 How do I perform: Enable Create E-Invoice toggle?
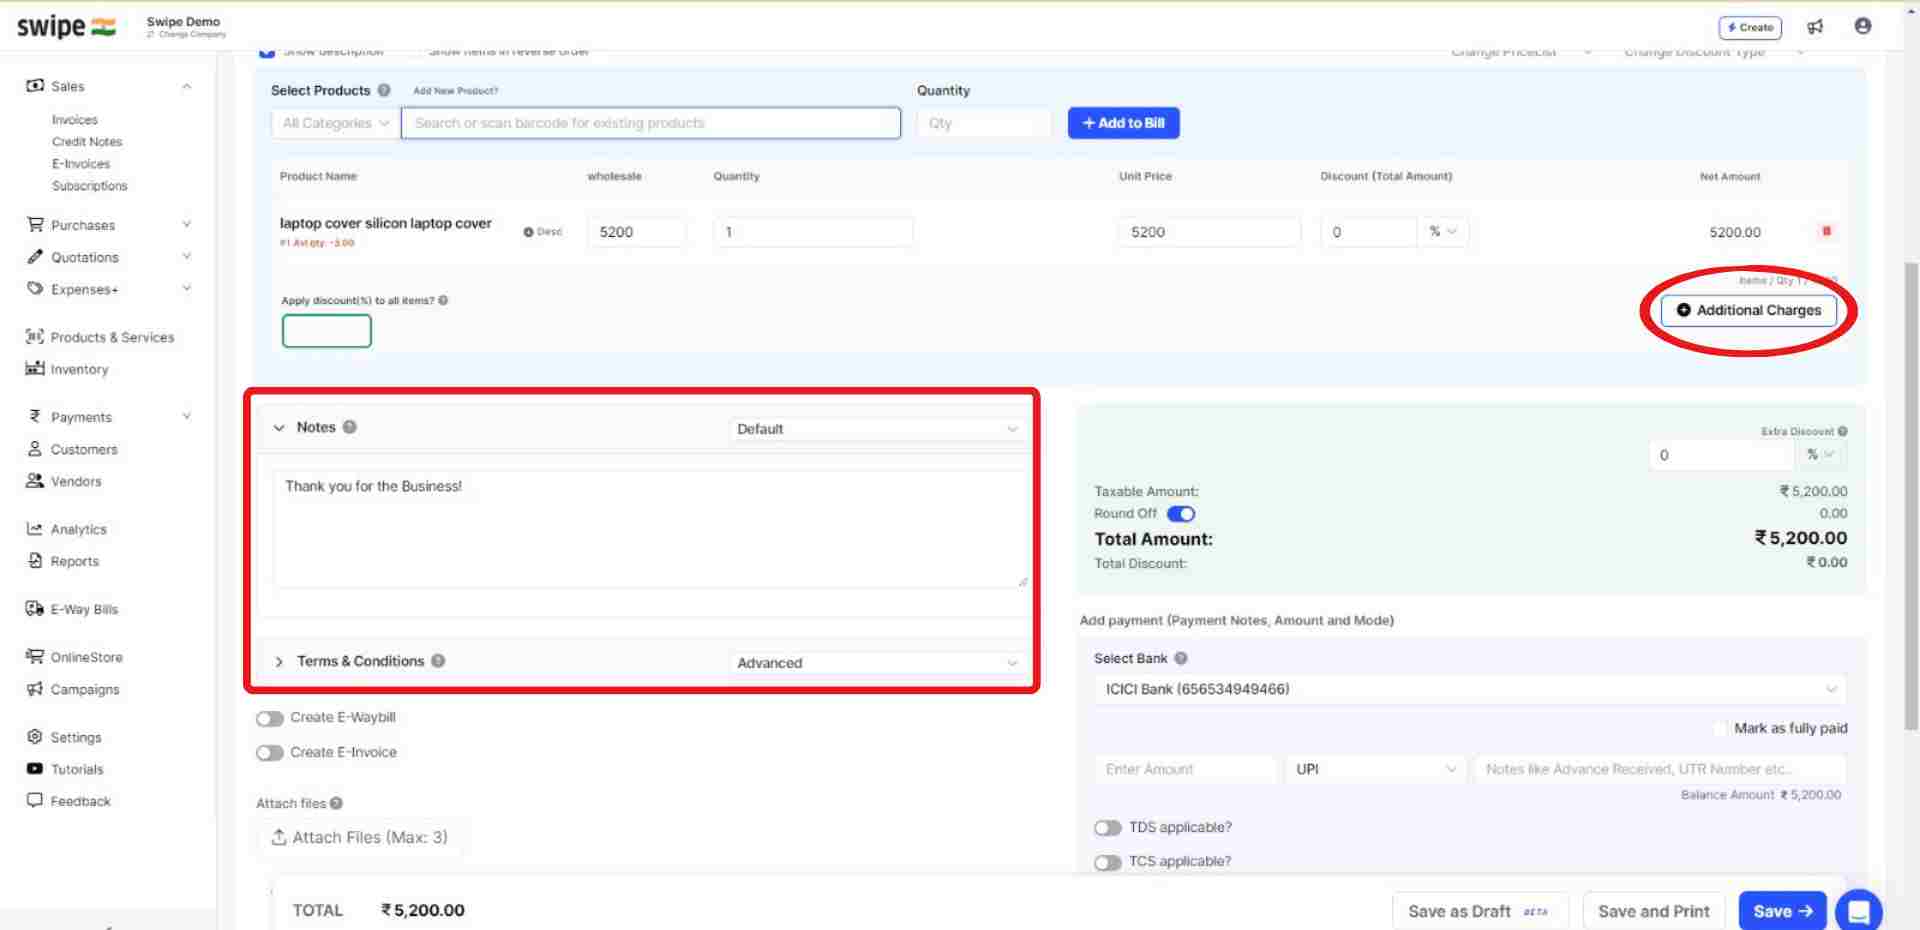(x=270, y=753)
